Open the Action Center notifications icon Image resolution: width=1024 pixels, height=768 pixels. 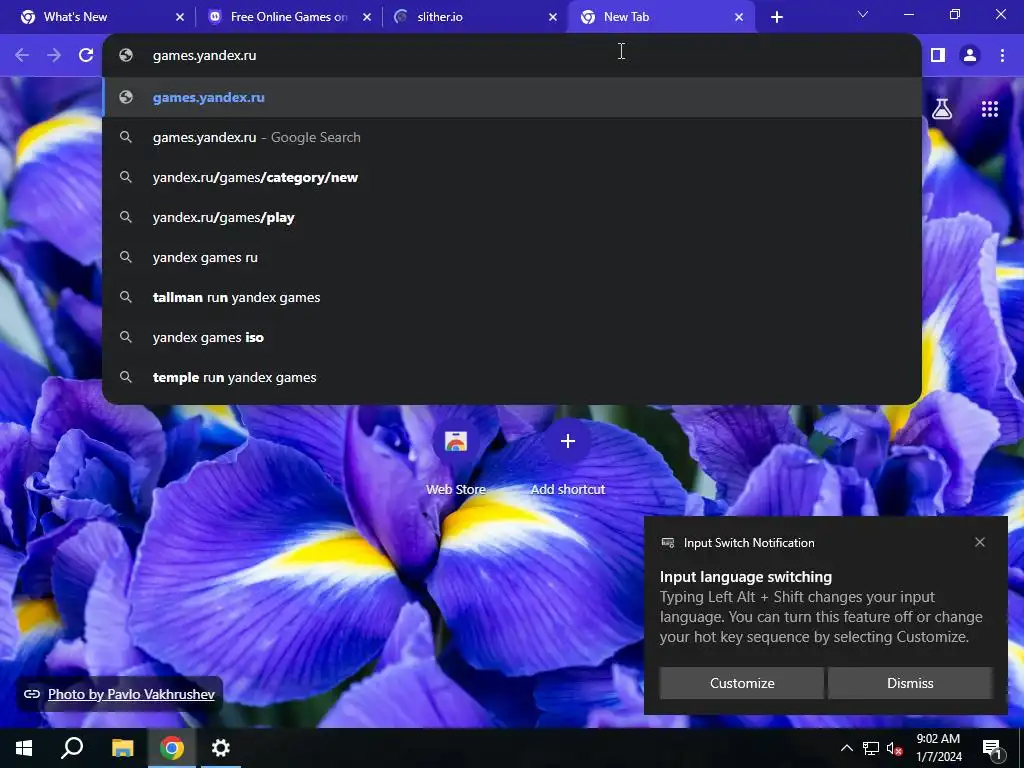click(x=992, y=748)
